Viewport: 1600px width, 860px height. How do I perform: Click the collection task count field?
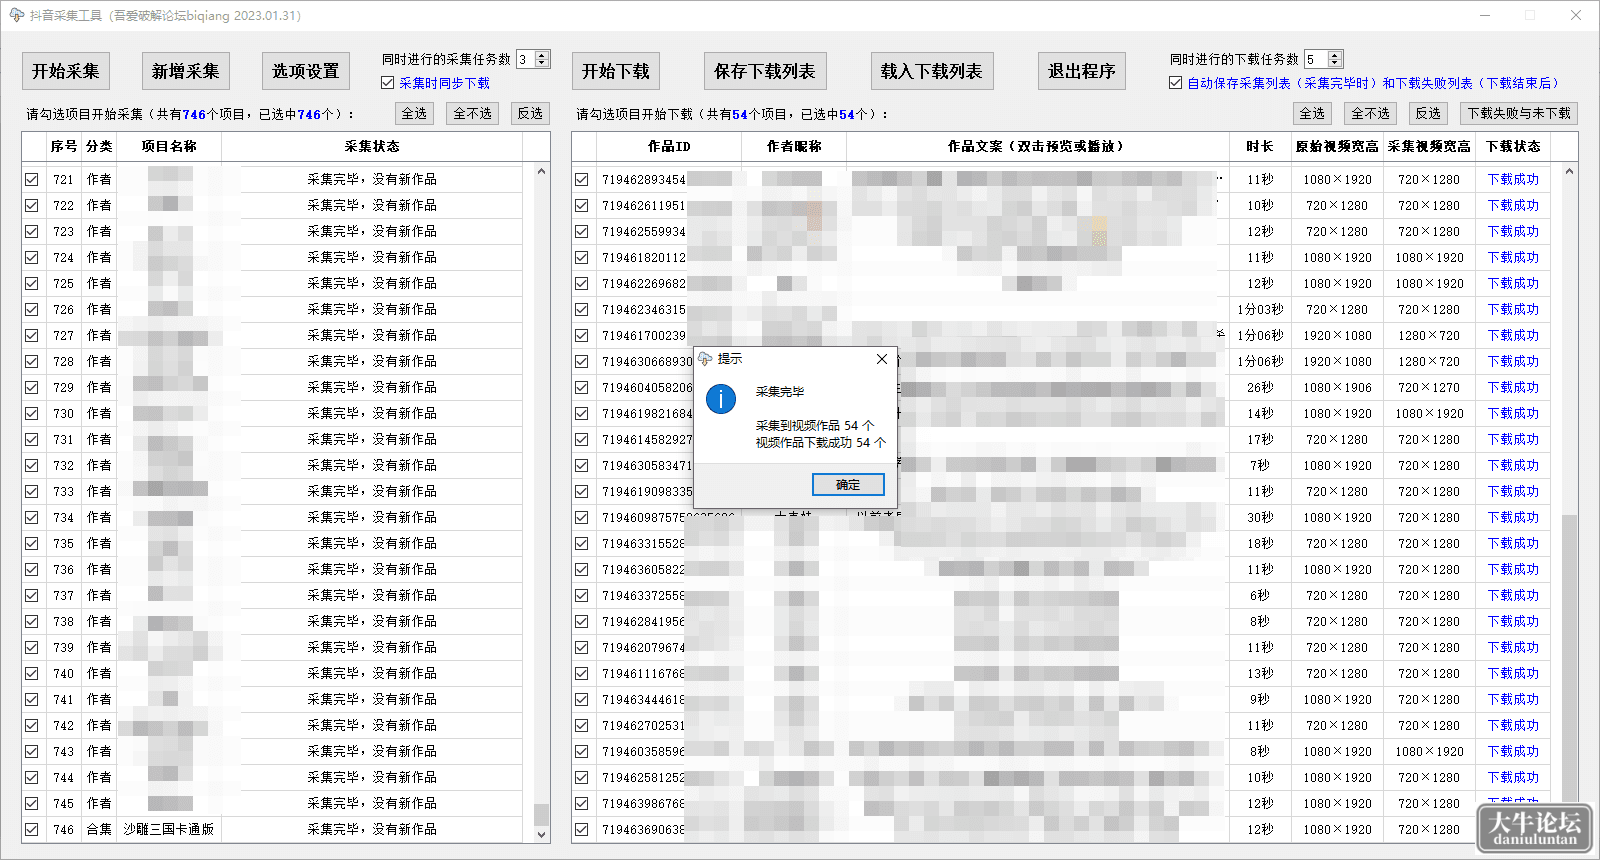click(525, 60)
